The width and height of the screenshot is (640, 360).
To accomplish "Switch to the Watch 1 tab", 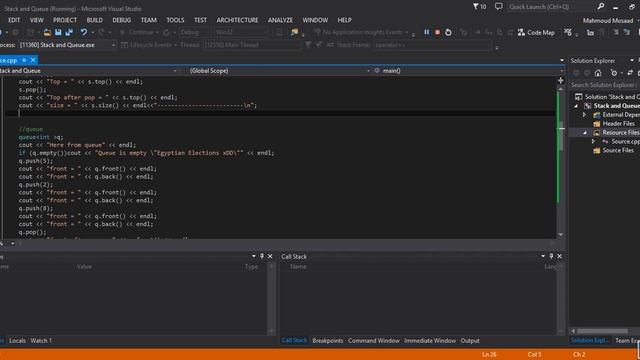I will click(41, 340).
